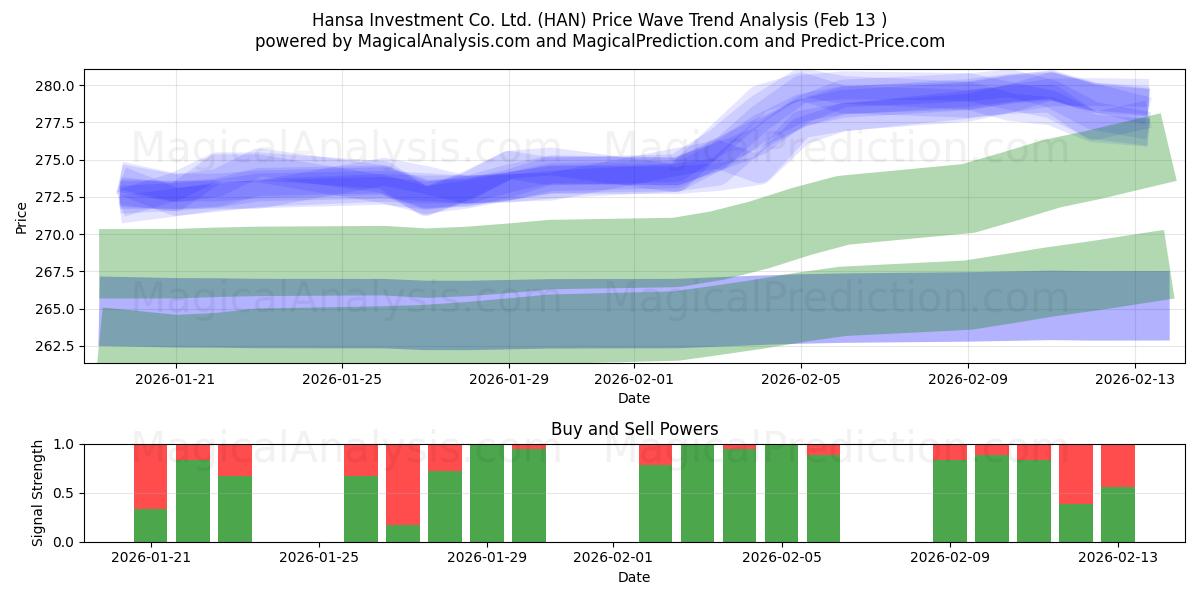The width and height of the screenshot is (1200, 600).
Task: Click the 2026-01-25 date tick of the Buy and Sell Powers chart
Action: tap(319, 558)
